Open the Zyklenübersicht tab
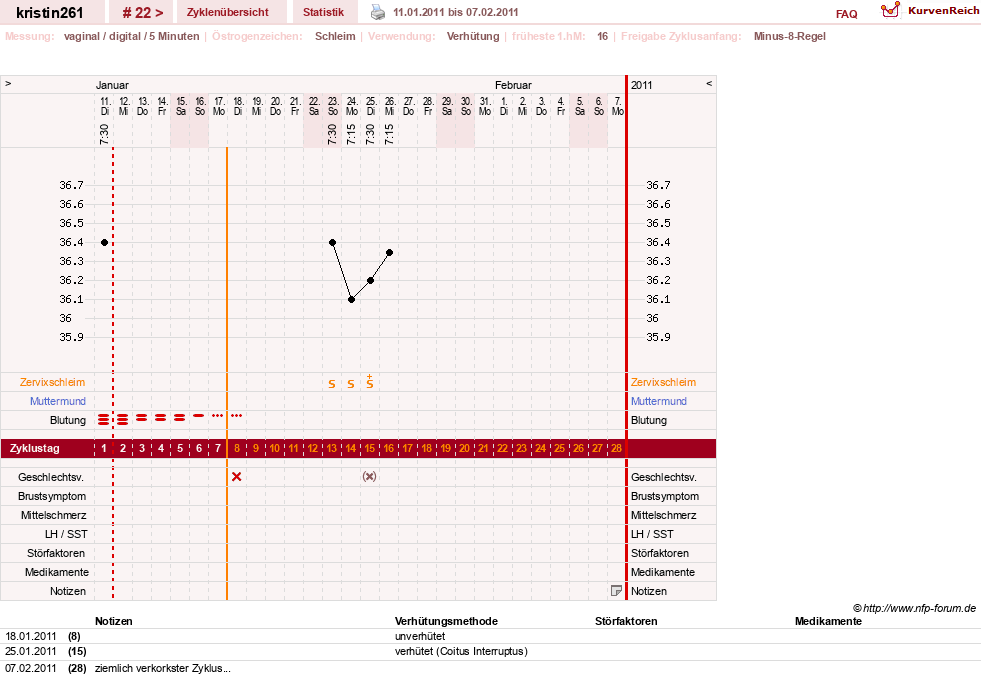 pyautogui.click(x=228, y=12)
